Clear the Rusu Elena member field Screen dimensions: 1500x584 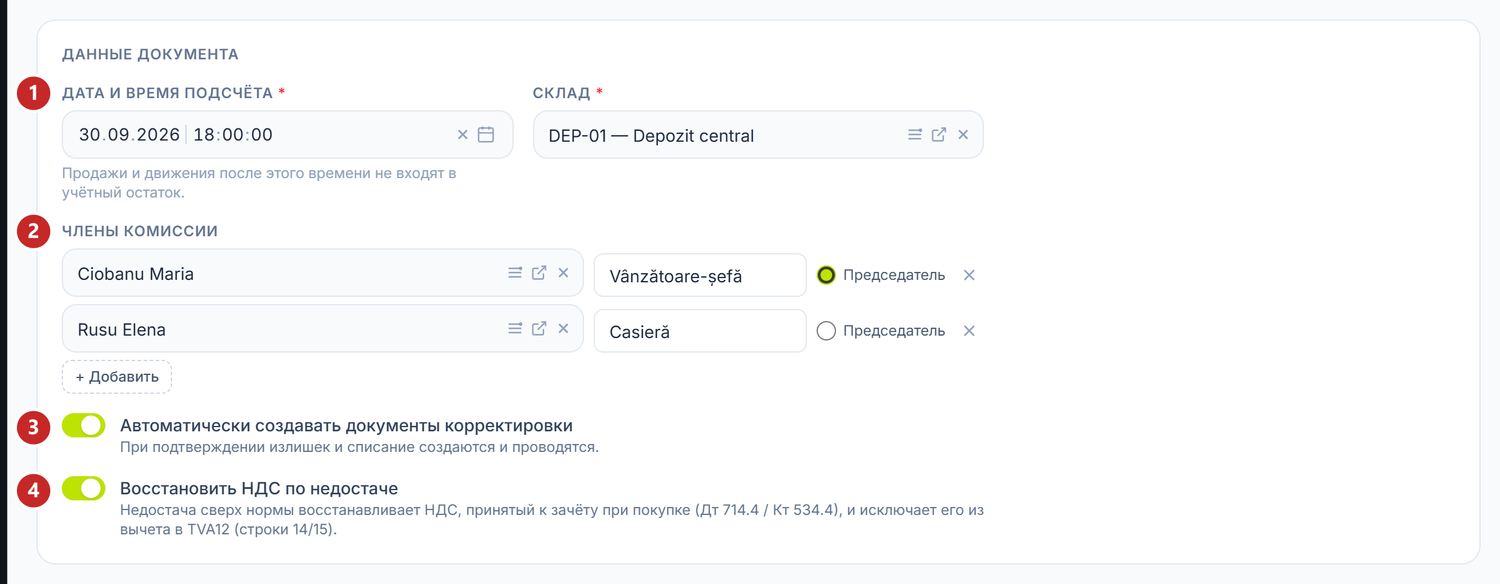click(x=563, y=329)
